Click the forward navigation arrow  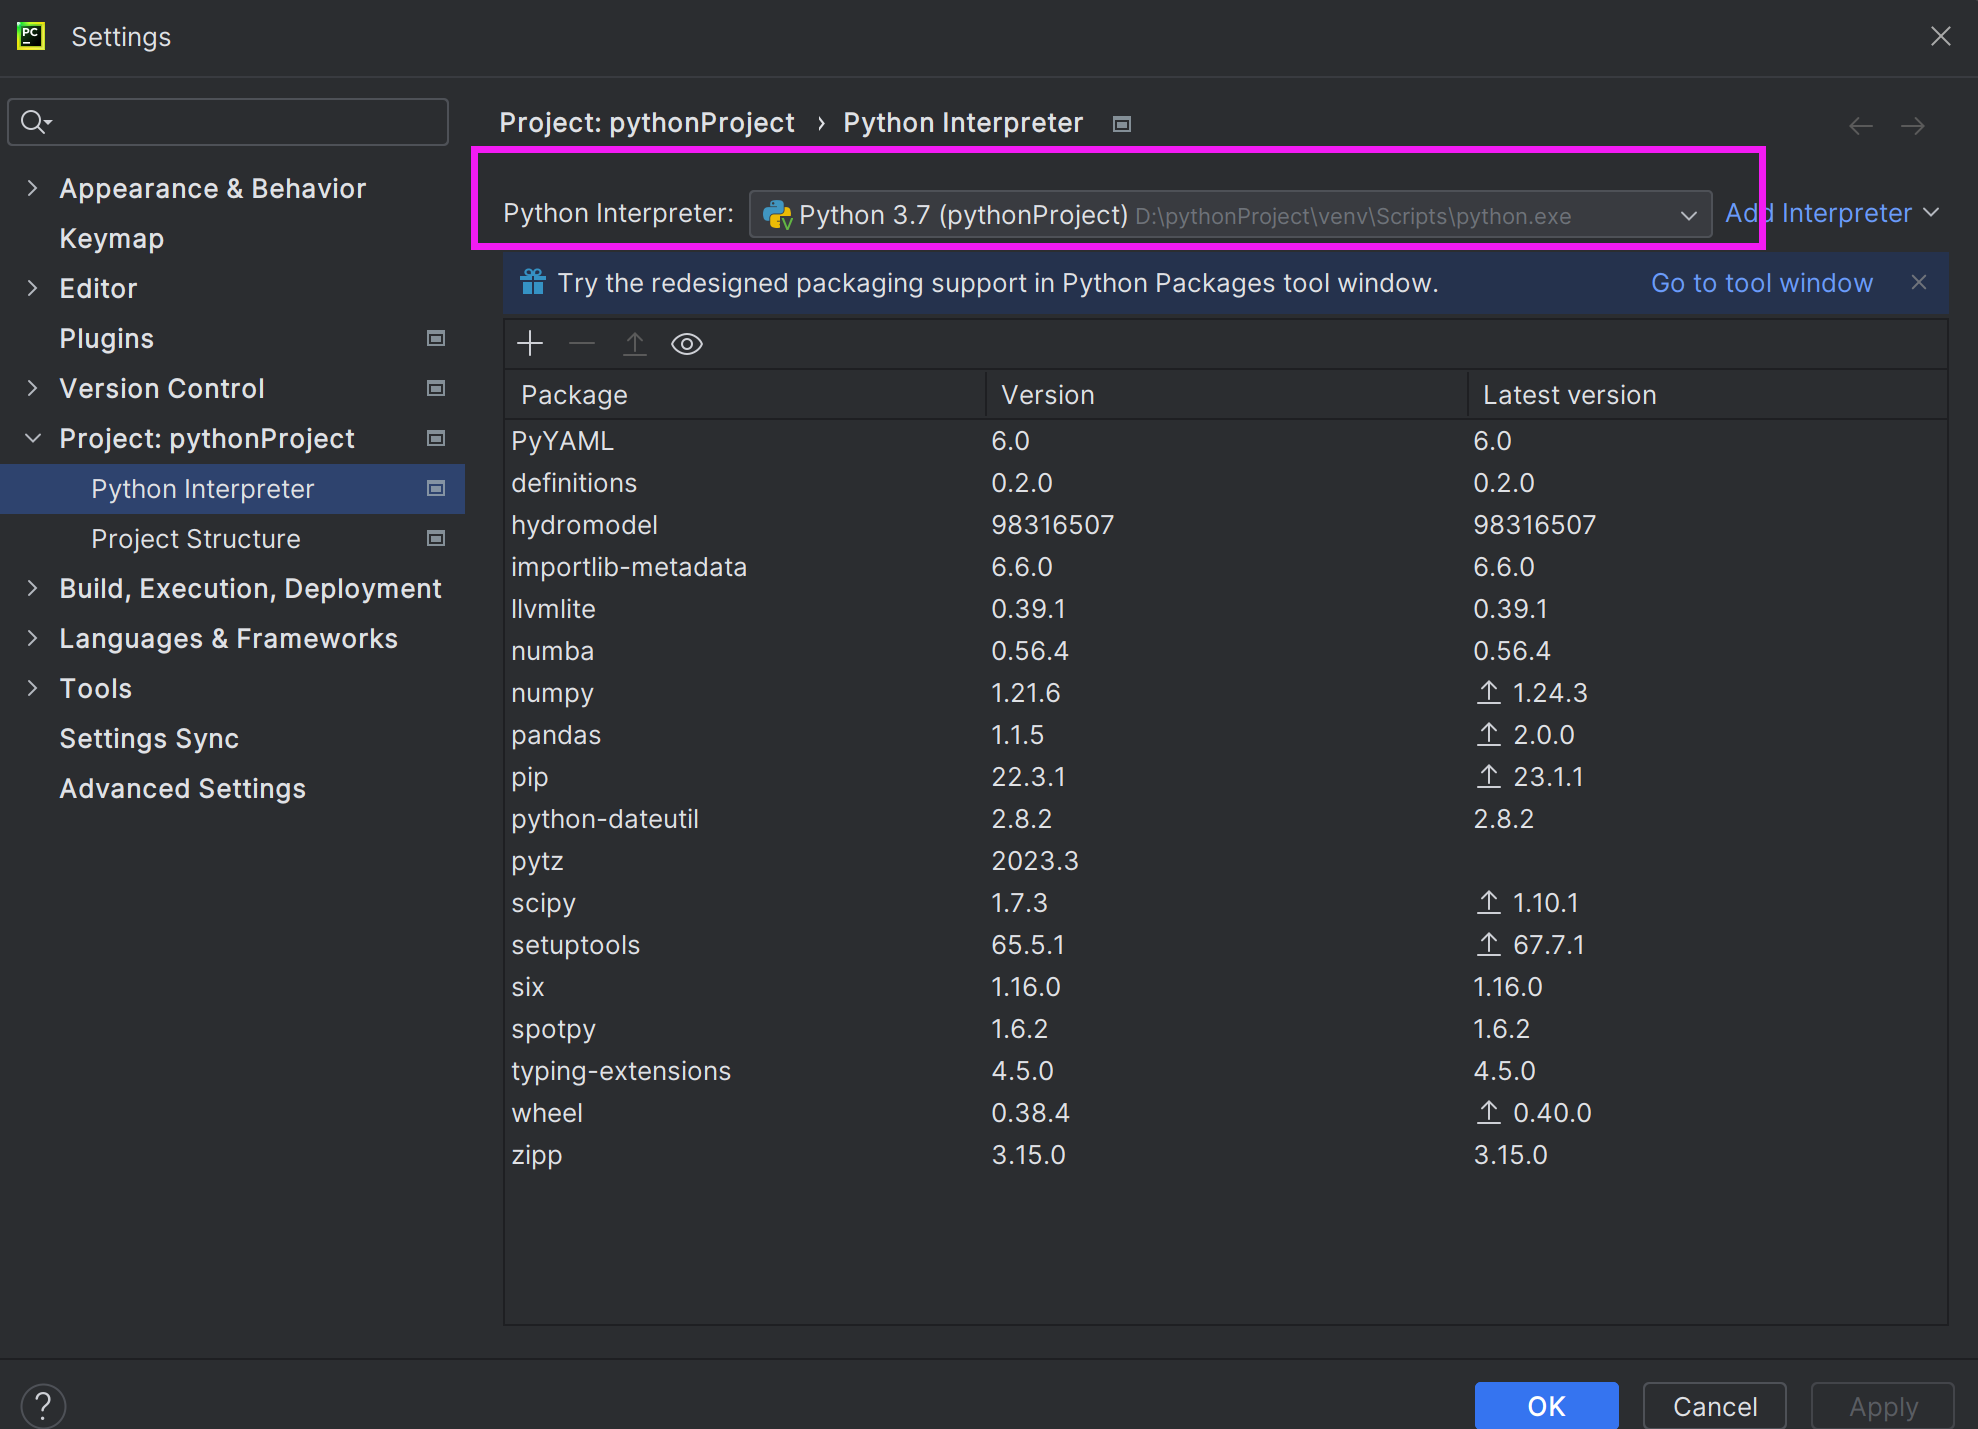pos(1912,125)
